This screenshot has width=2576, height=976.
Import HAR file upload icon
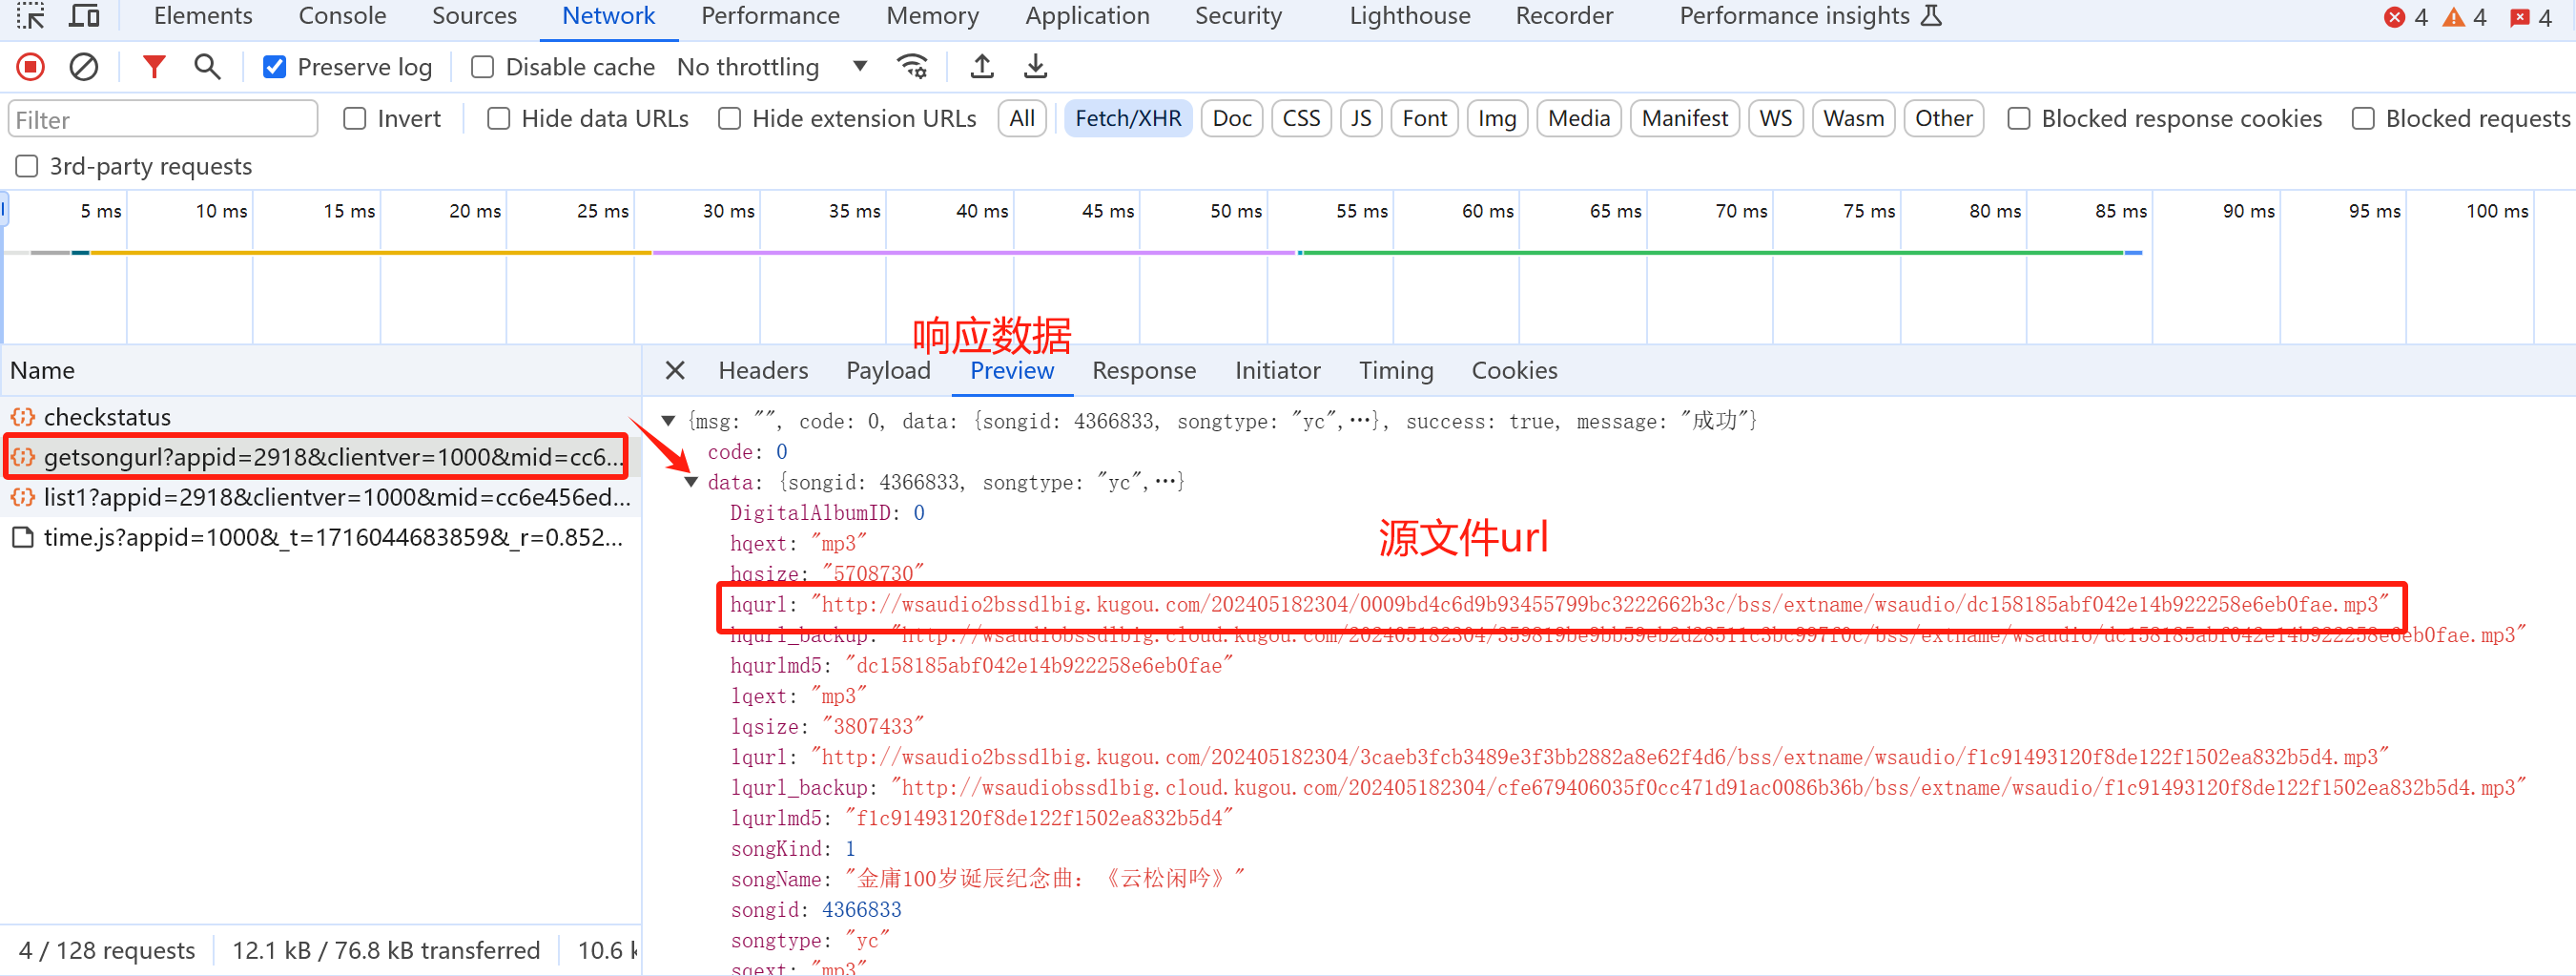pyautogui.click(x=982, y=67)
